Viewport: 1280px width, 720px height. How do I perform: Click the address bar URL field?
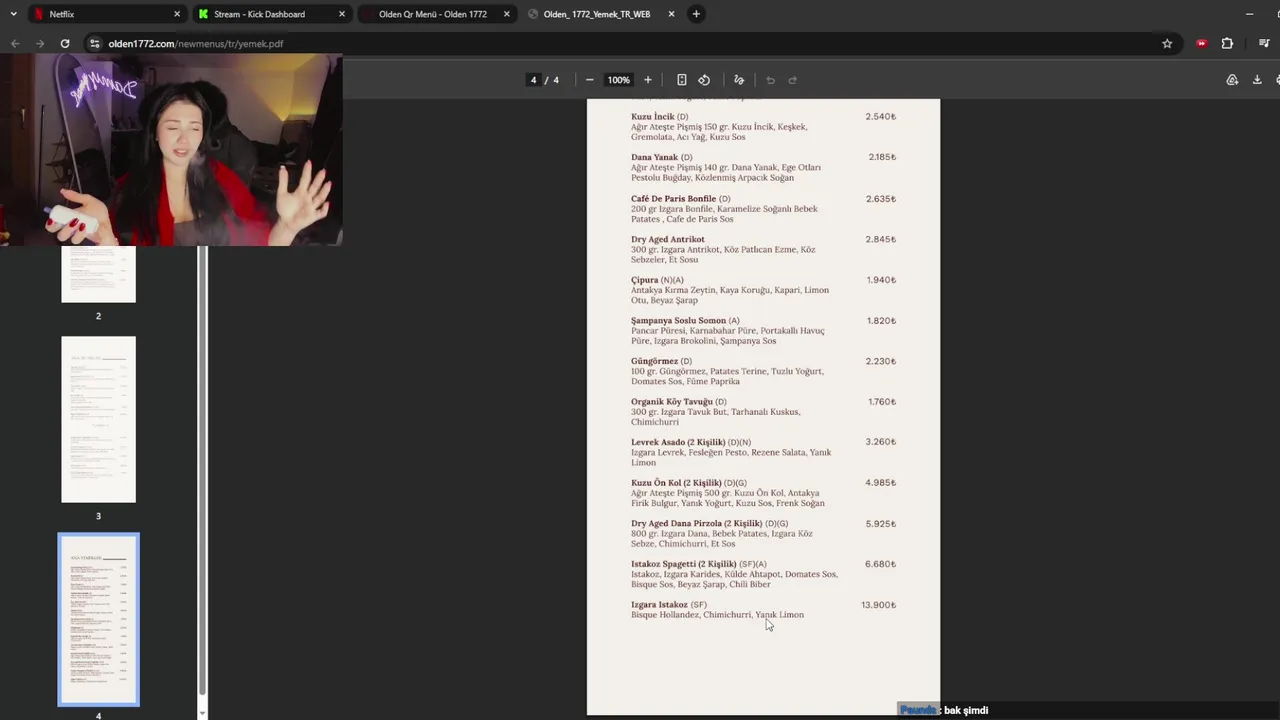[x=620, y=43]
